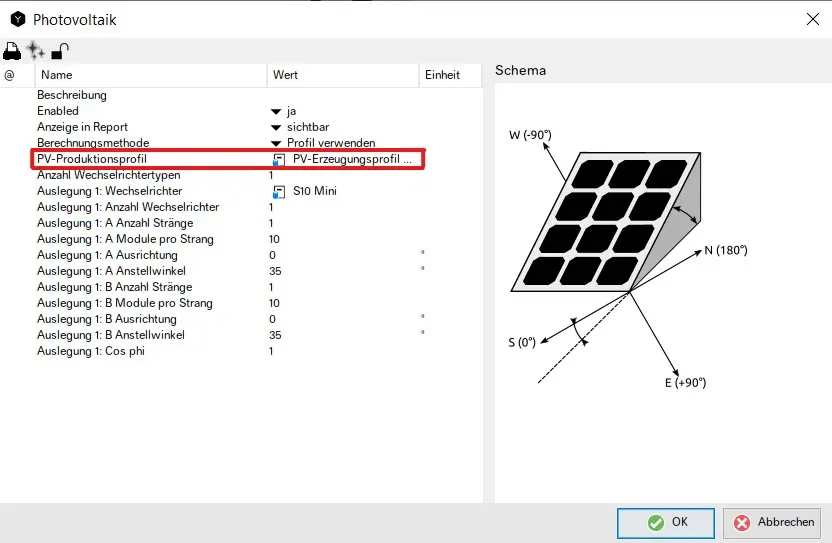Viewport: 832px width, 543px height.
Task: Click the PV-Erzeugungsprofil value text
Action: coord(352,159)
